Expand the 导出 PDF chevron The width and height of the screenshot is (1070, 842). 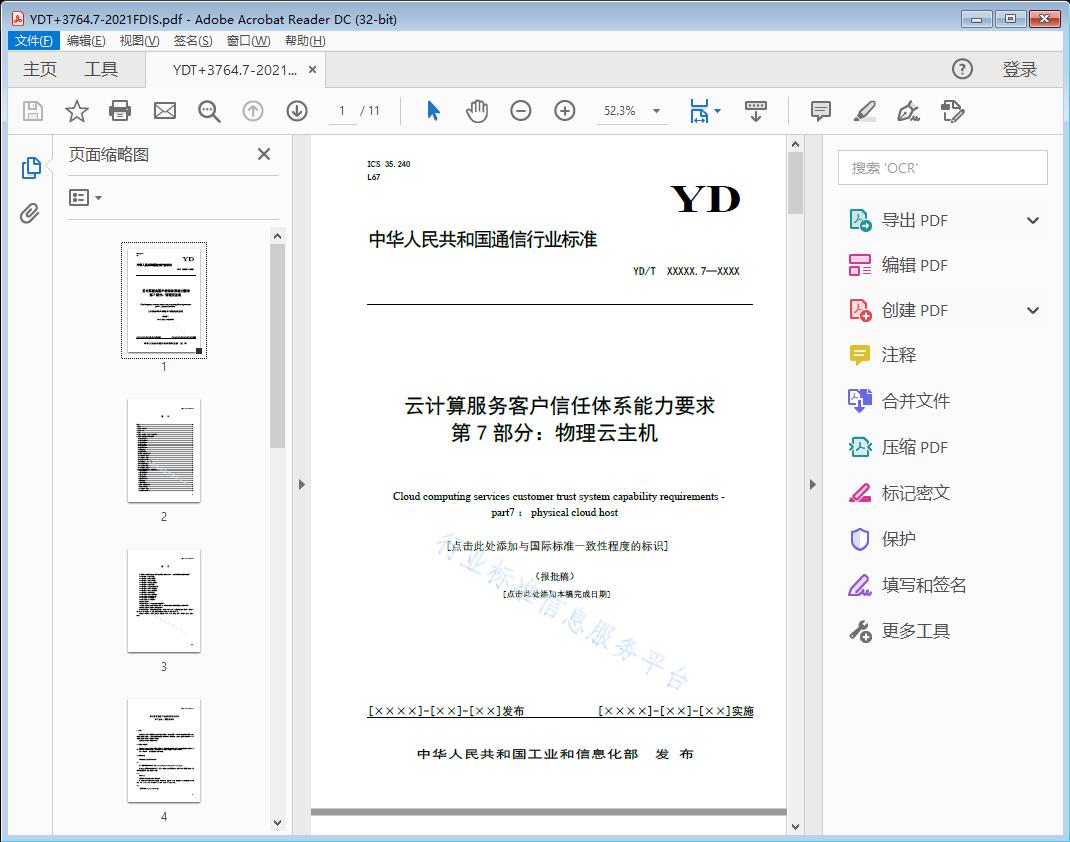point(1033,219)
